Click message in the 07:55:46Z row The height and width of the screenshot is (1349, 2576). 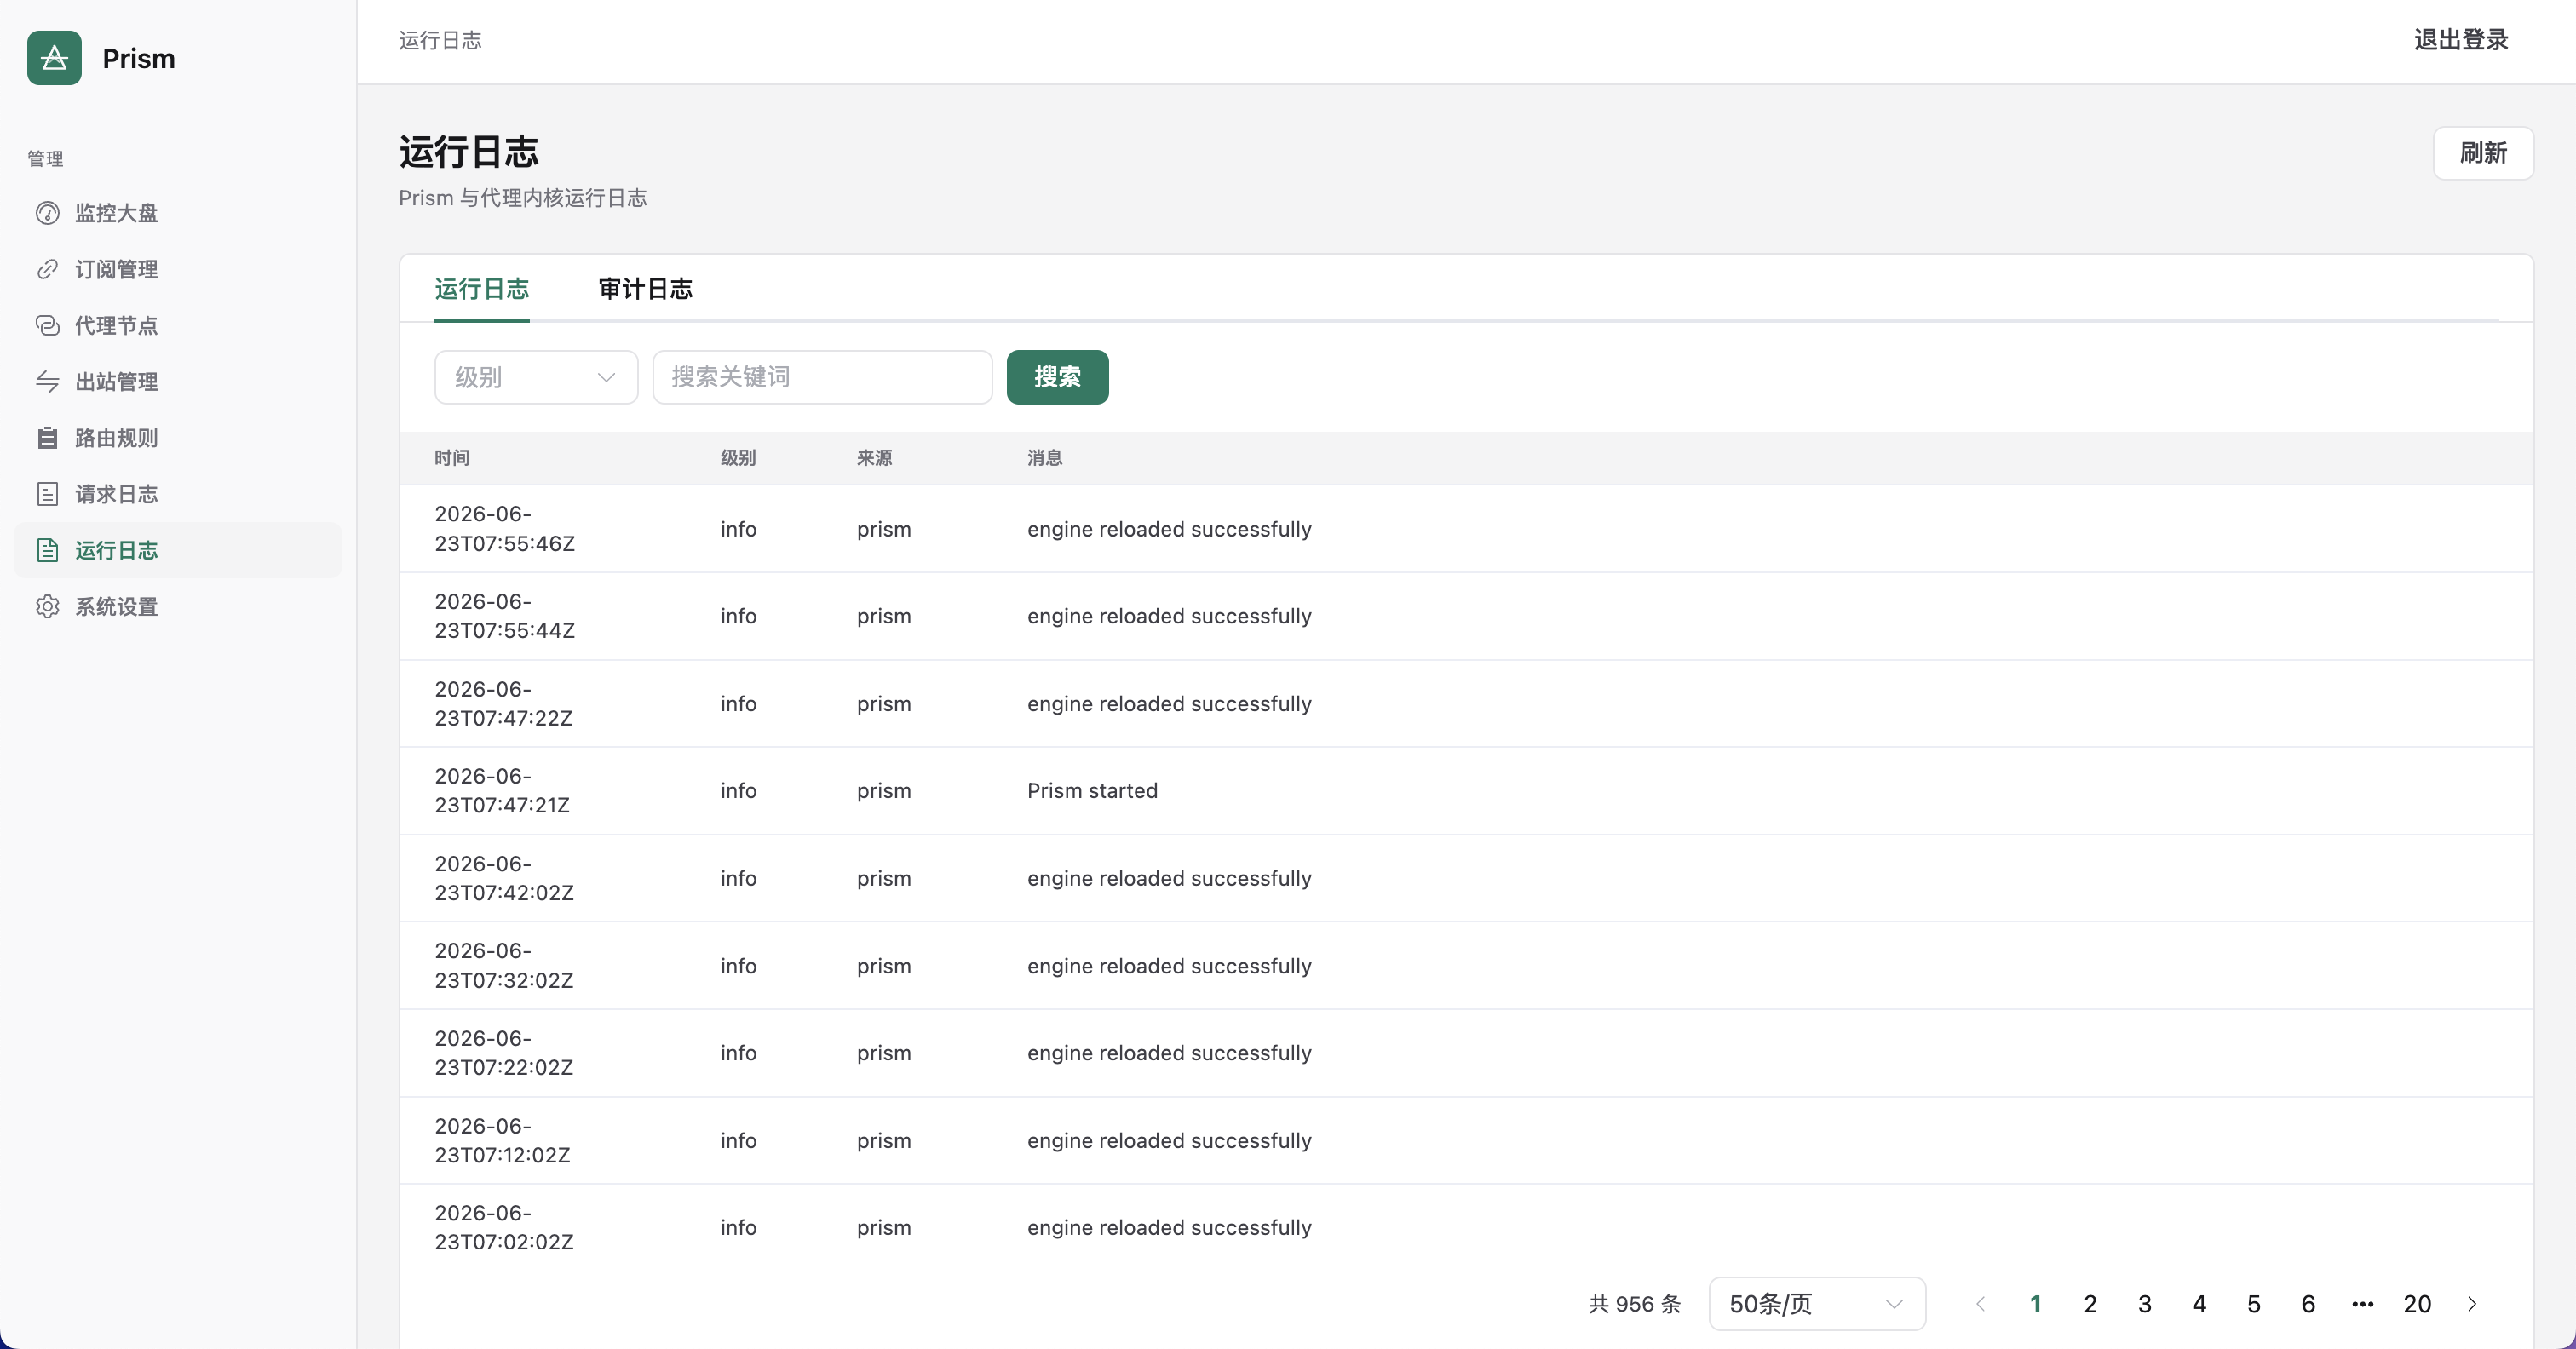[x=1169, y=529]
